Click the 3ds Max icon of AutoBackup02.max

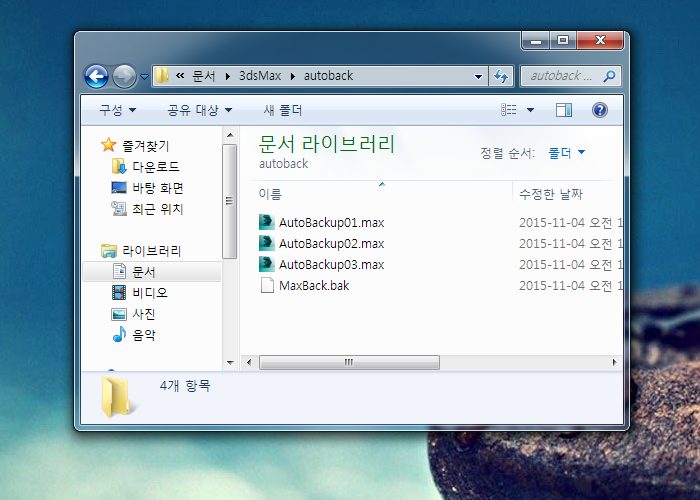[267, 243]
